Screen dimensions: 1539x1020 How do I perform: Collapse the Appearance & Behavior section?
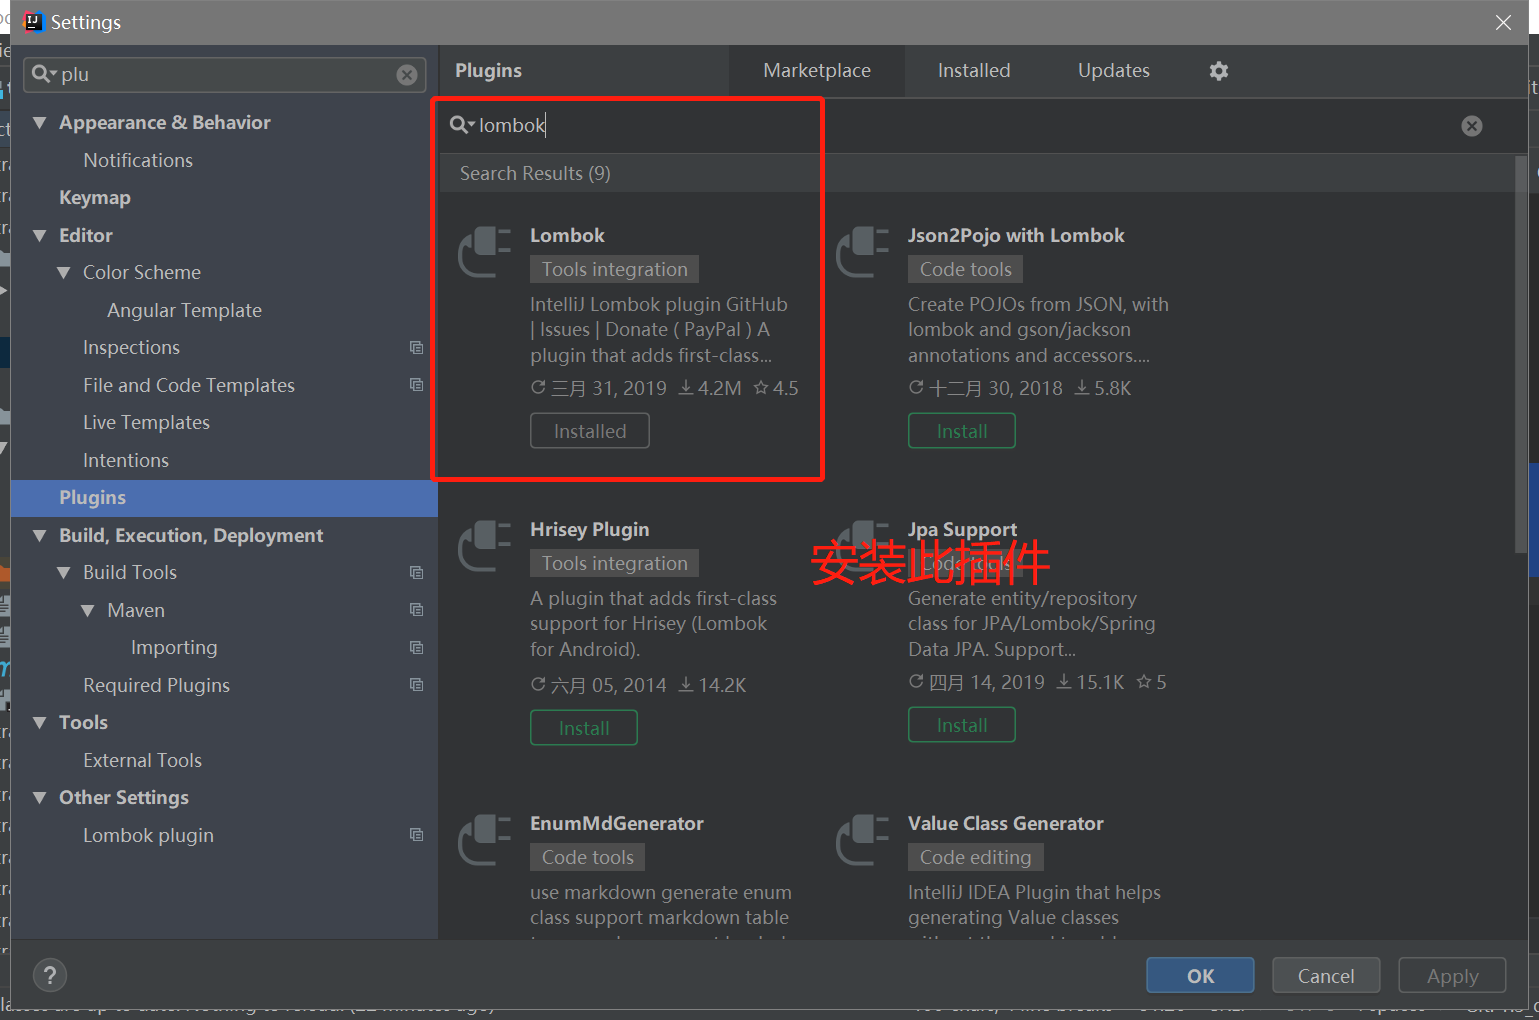pyautogui.click(x=40, y=123)
